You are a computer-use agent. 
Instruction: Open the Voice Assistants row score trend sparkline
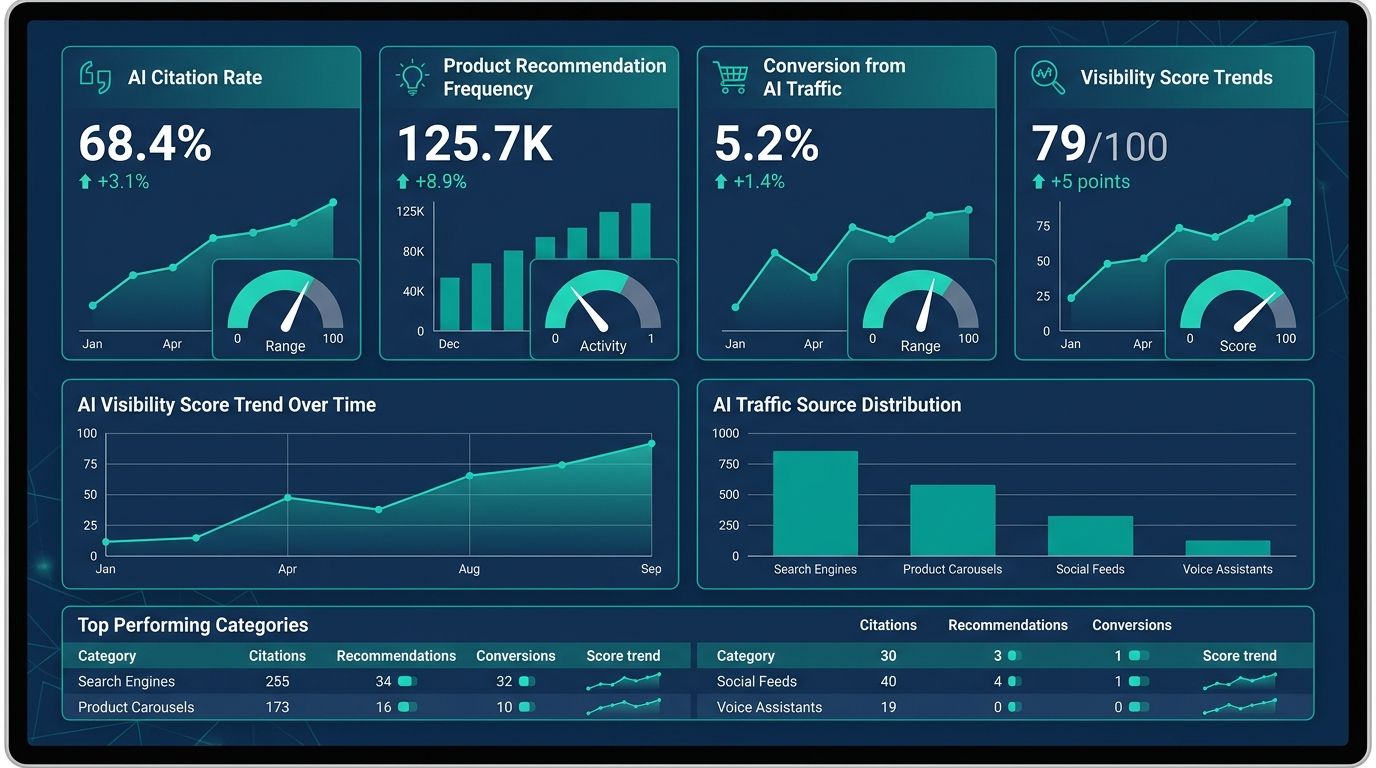pos(1240,706)
